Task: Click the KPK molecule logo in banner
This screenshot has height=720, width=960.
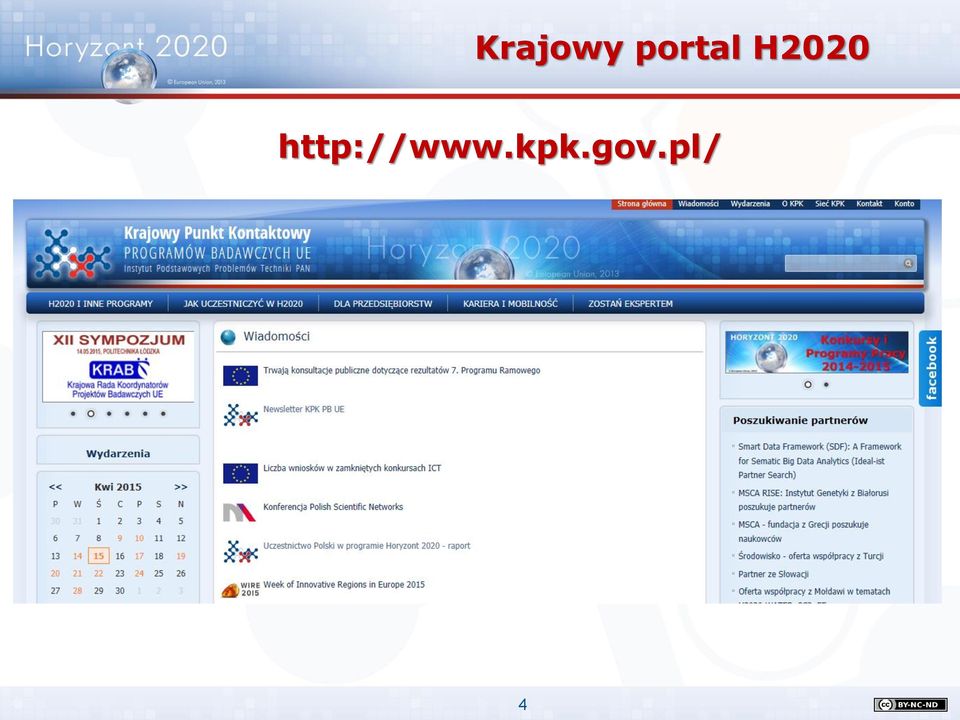Action: tap(73, 253)
